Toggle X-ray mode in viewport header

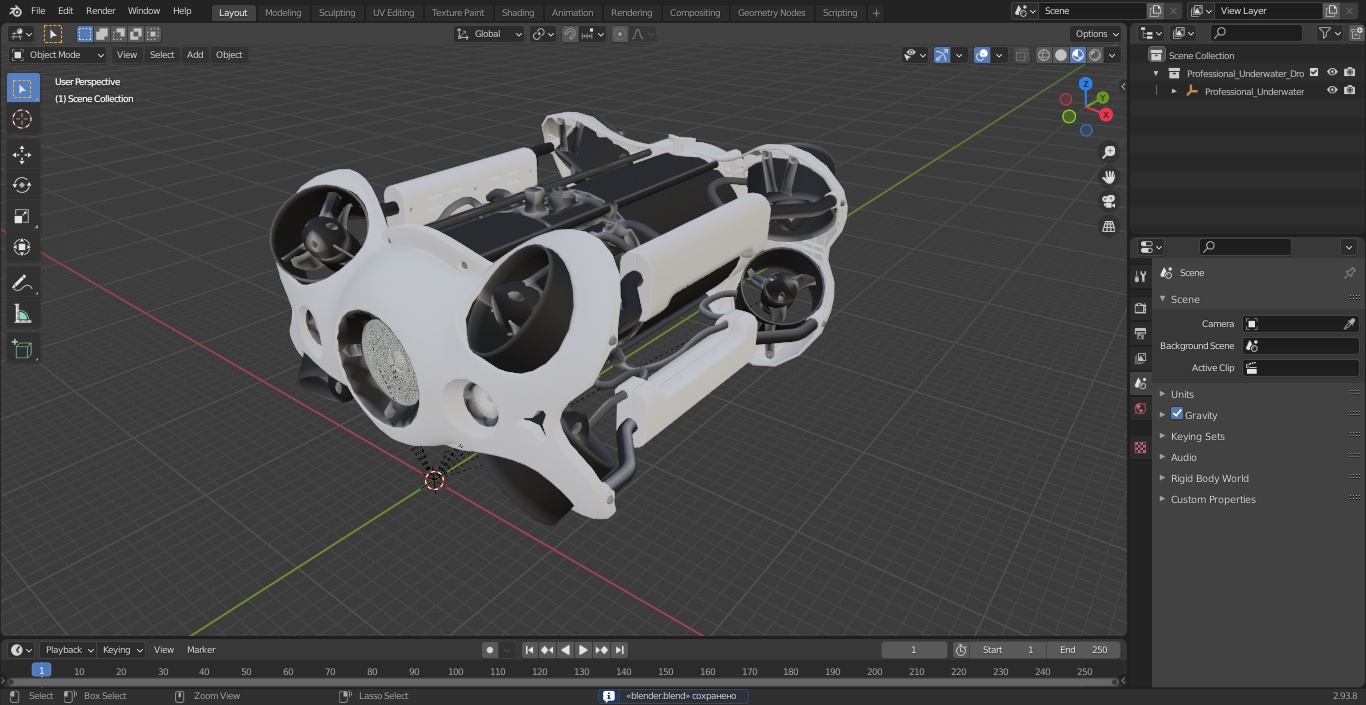(x=1021, y=55)
